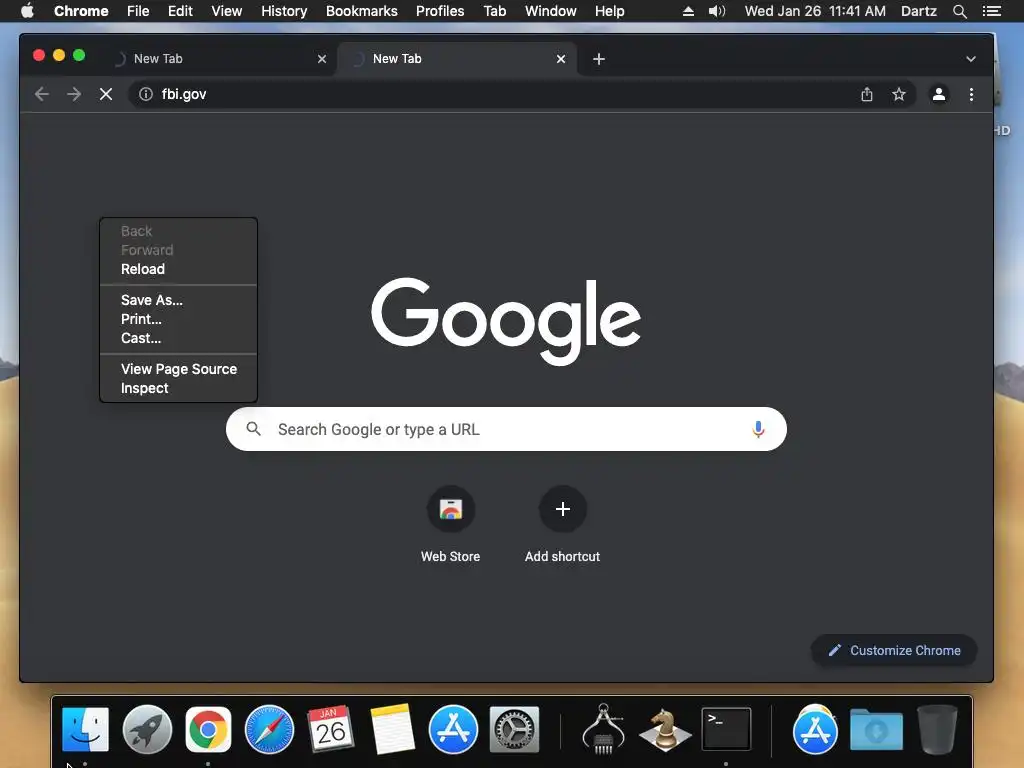Stop loading the page

[x=106, y=94]
